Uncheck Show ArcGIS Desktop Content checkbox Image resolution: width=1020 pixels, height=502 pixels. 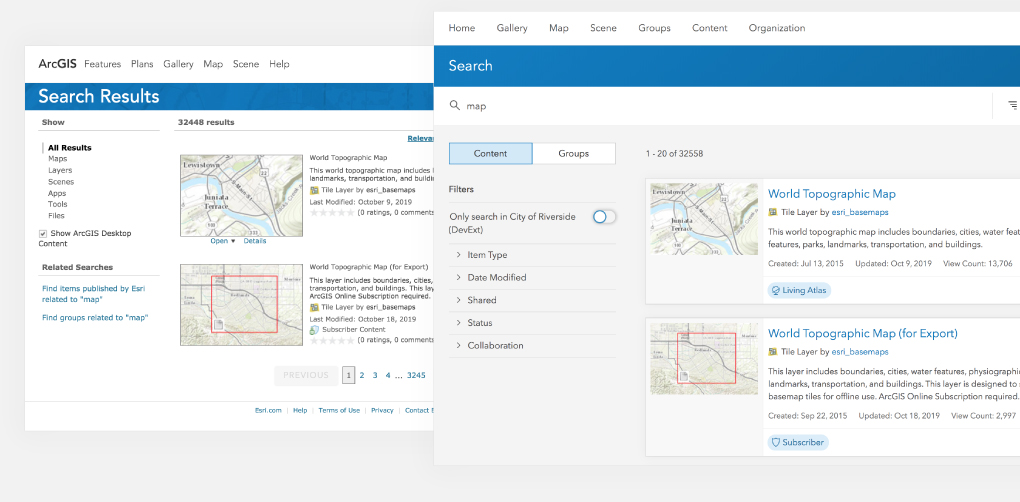tap(43, 233)
